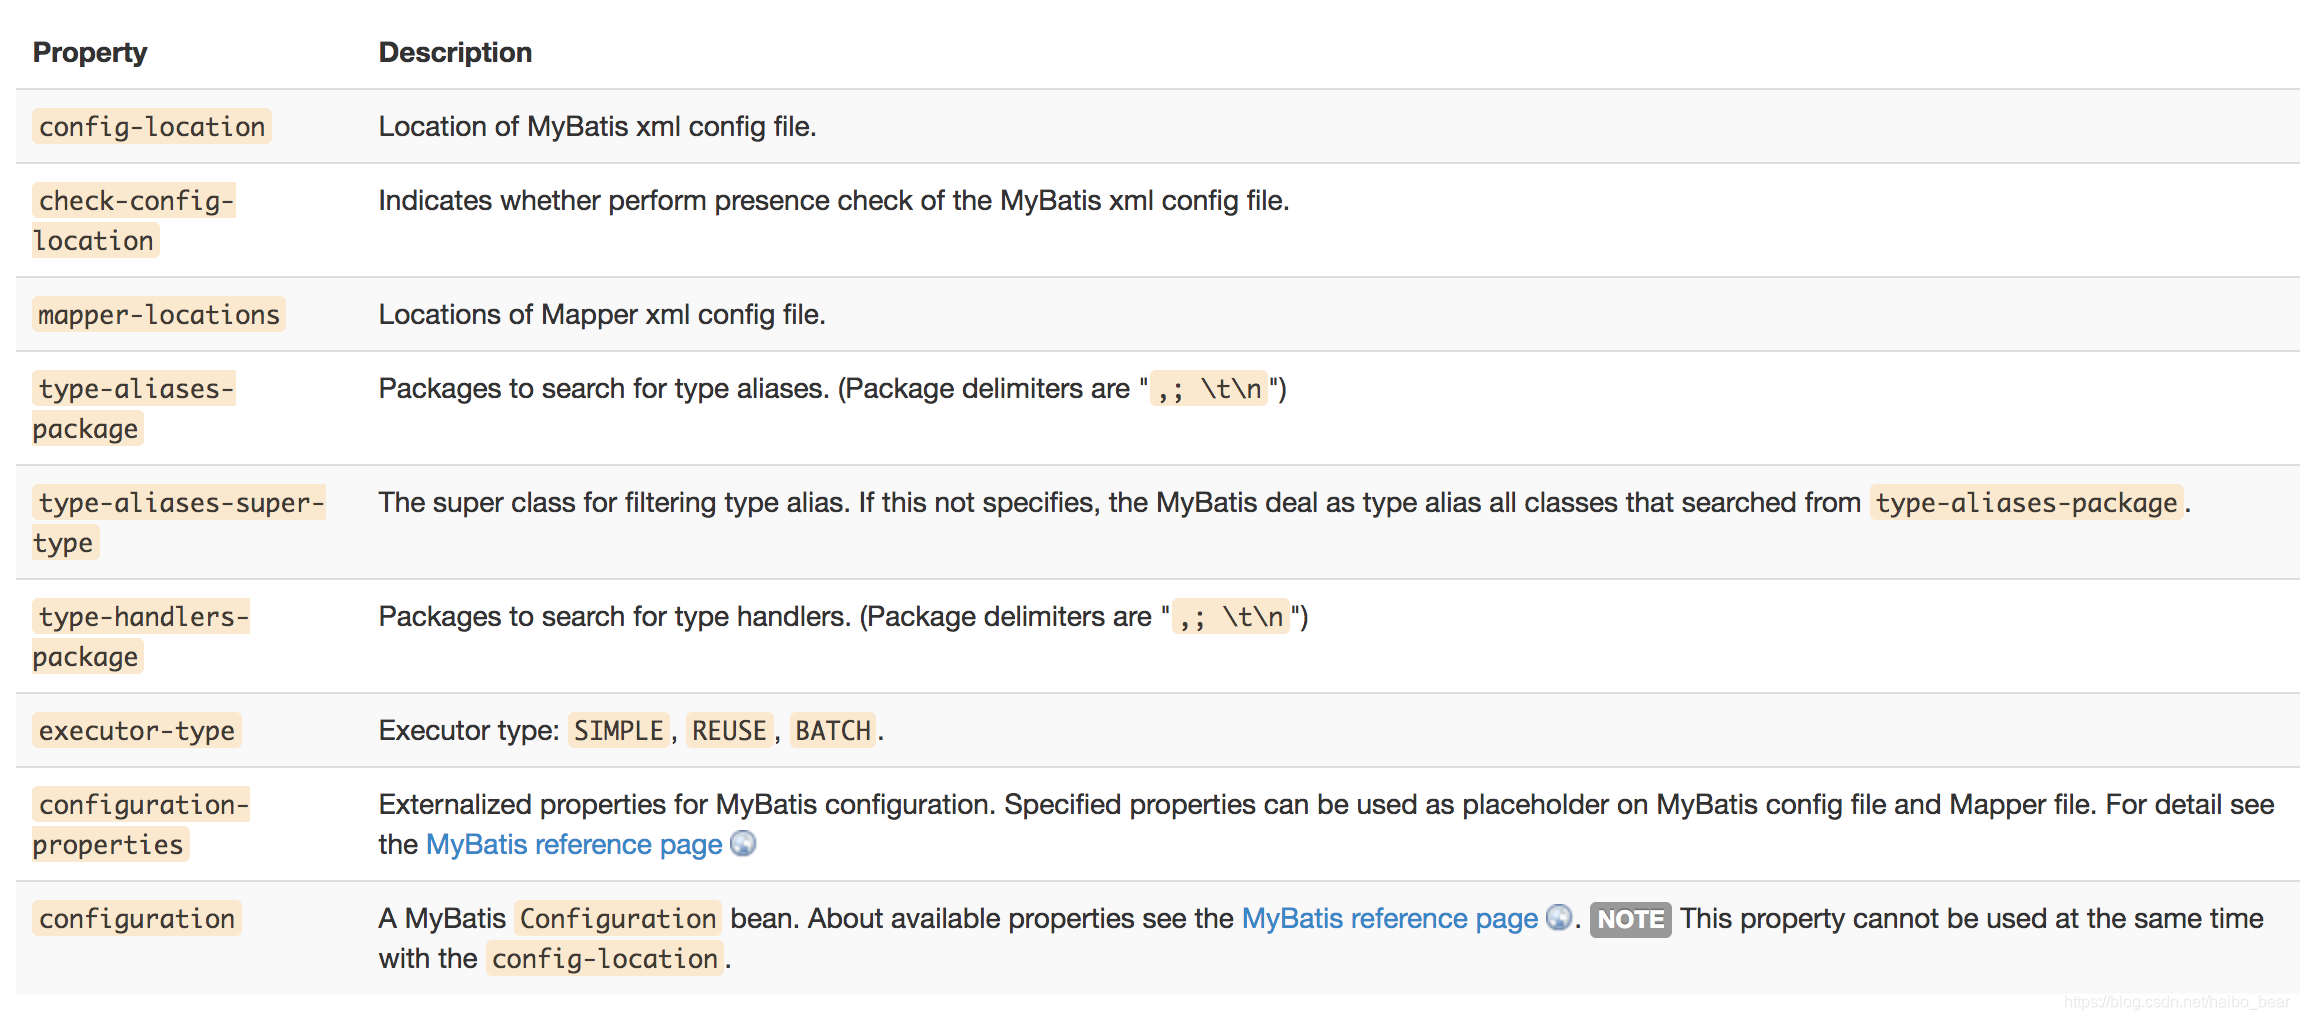Image resolution: width=2300 pixels, height=1020 pixels.
Task: Click the config-location property cell
Action: 152,127
